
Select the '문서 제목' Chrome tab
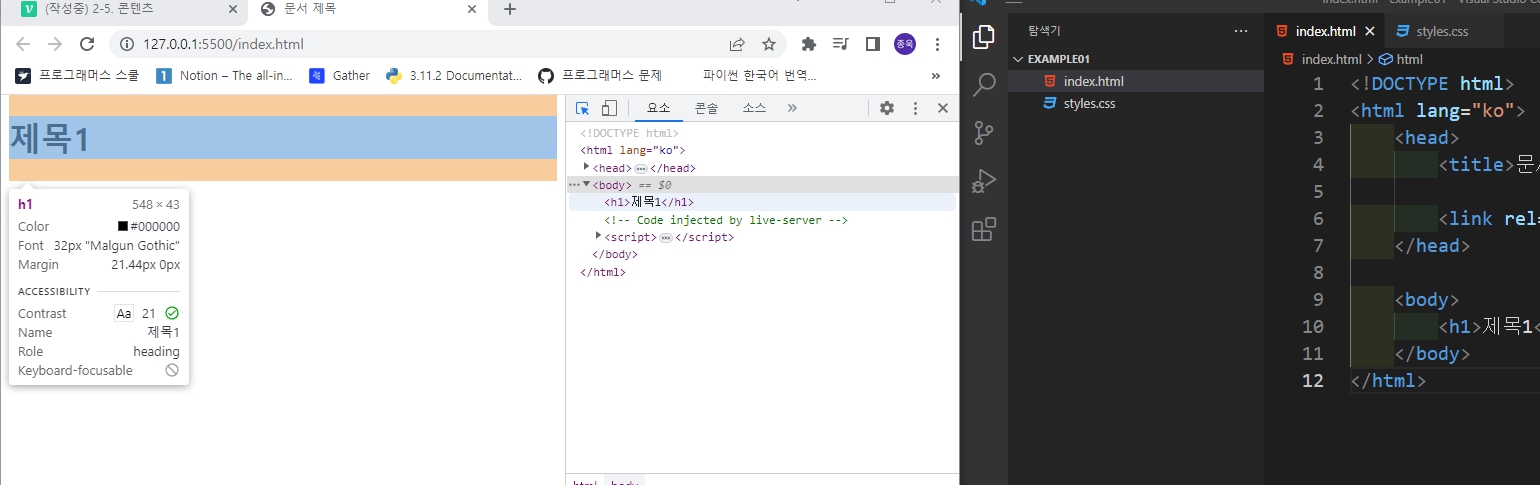(x=368, y=9)
